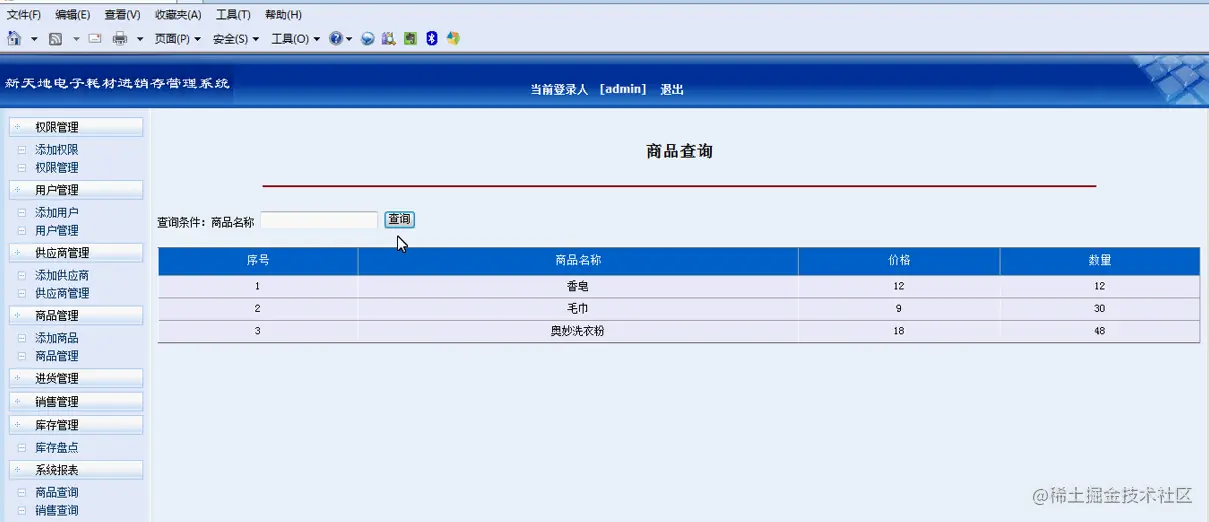Screen dimensions: 1209x522
Task: Open the 库存盘点 sidebar link
Action: click(x=57, y=448)
